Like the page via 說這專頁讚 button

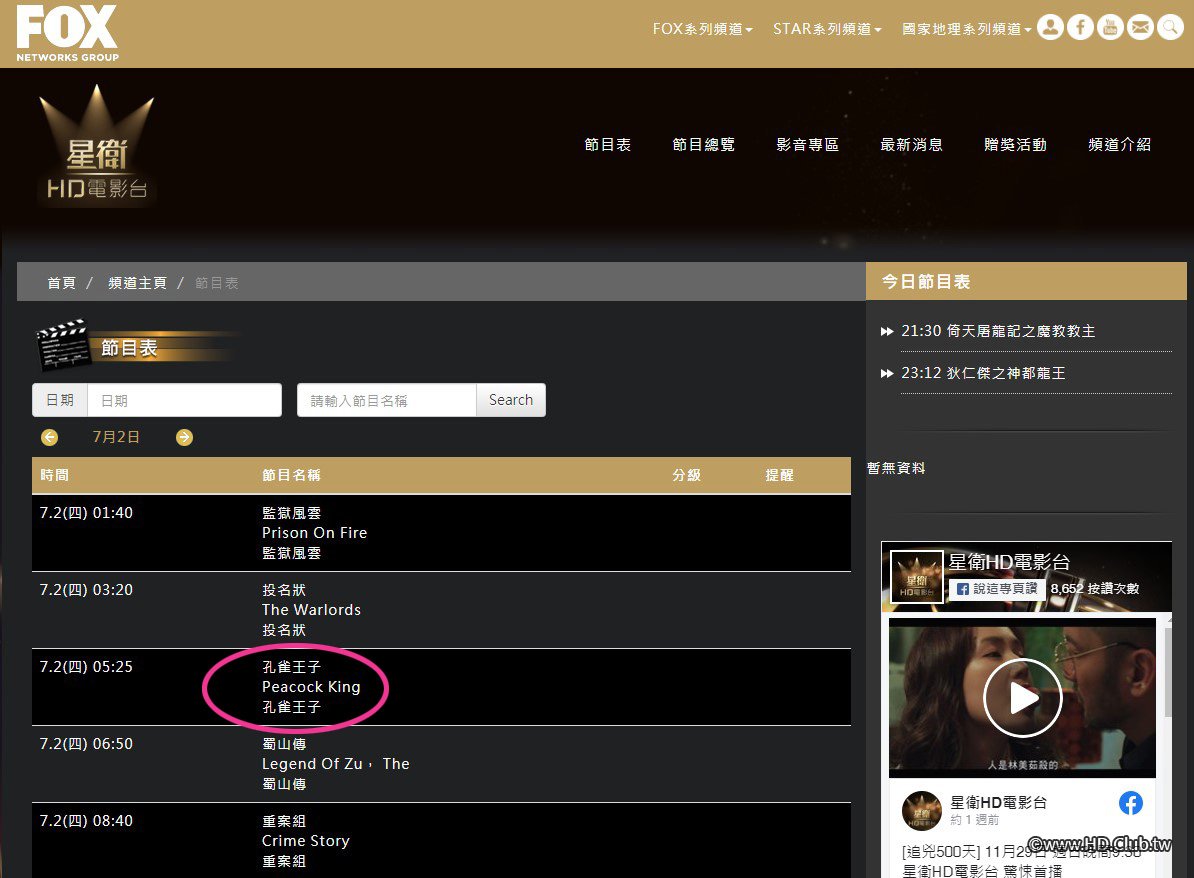coord(997,589)
